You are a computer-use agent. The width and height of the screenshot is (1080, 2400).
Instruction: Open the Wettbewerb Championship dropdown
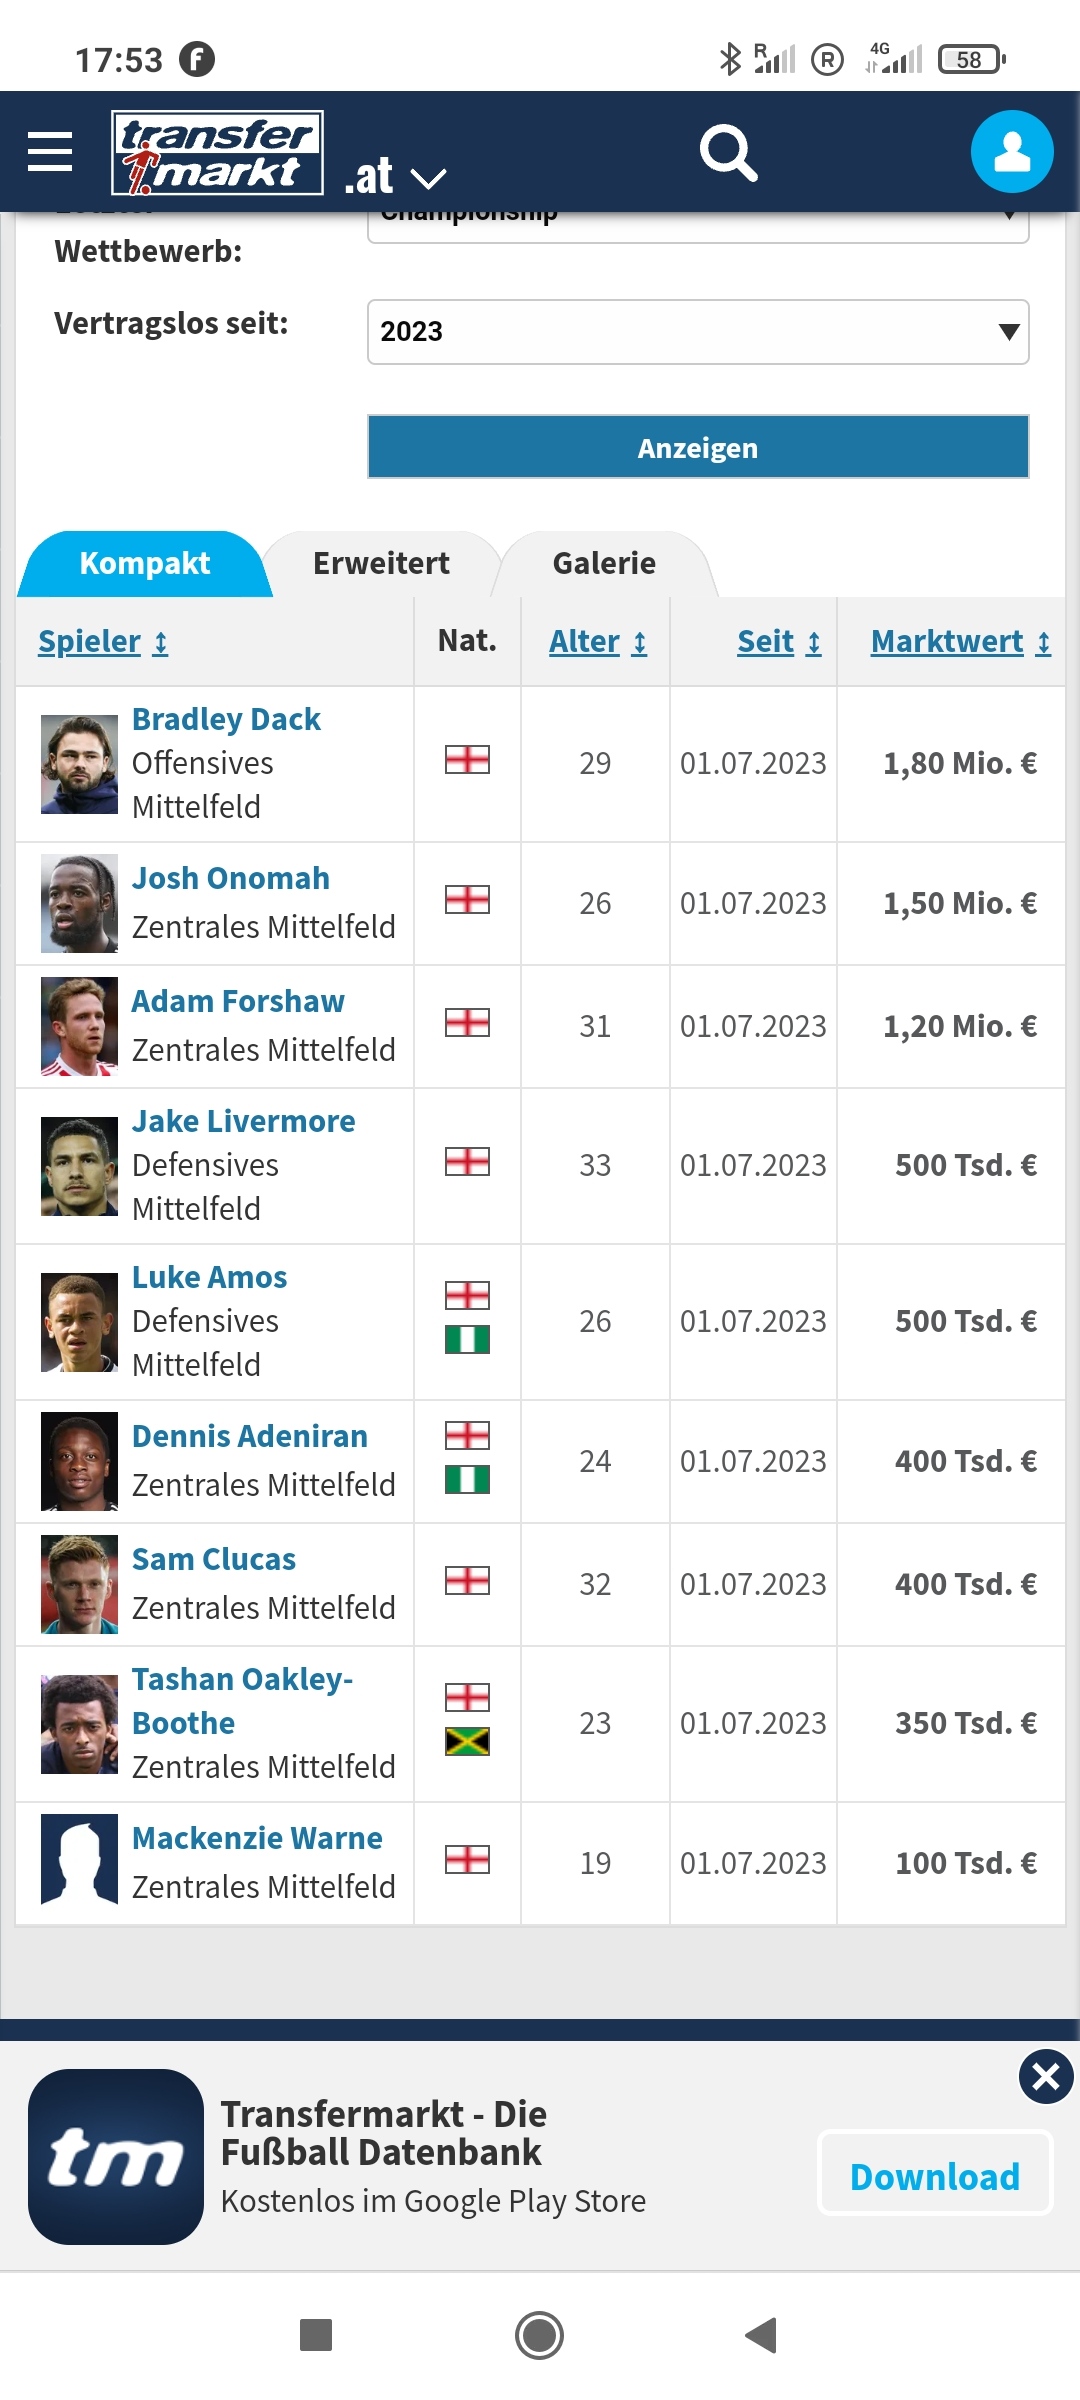[698, 226]
